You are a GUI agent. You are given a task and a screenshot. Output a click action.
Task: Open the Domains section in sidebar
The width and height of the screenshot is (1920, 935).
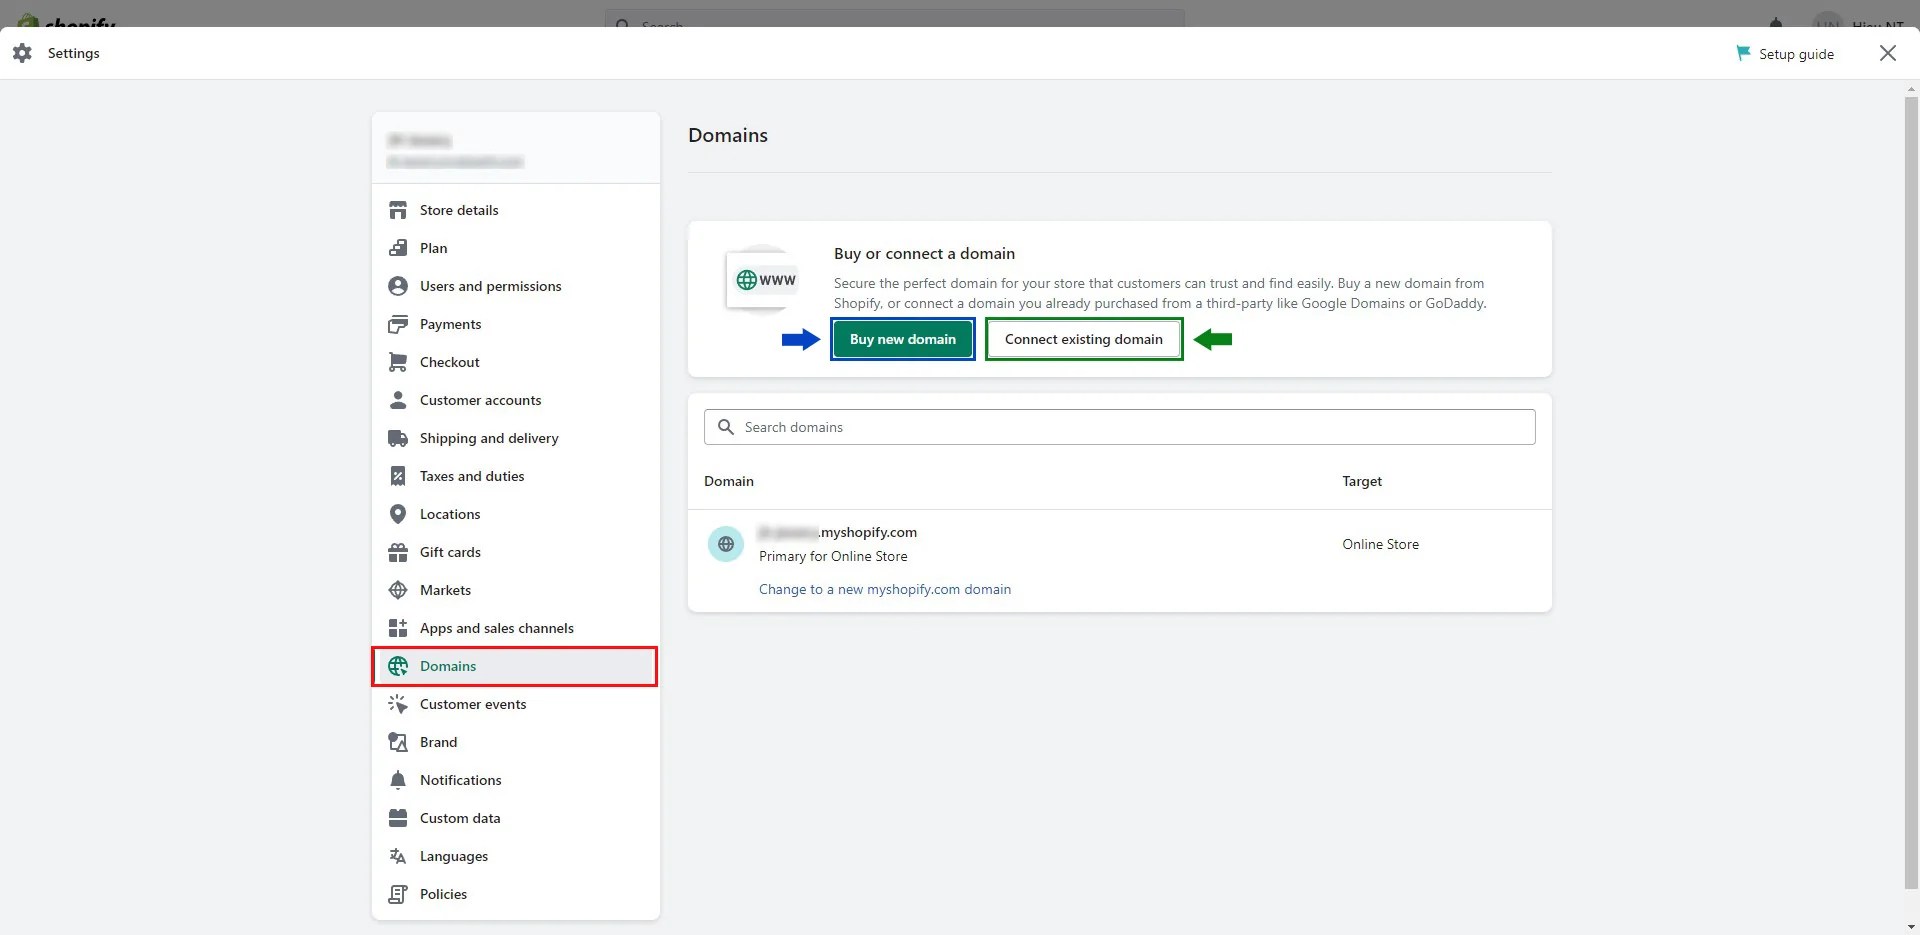click(447, 665)
